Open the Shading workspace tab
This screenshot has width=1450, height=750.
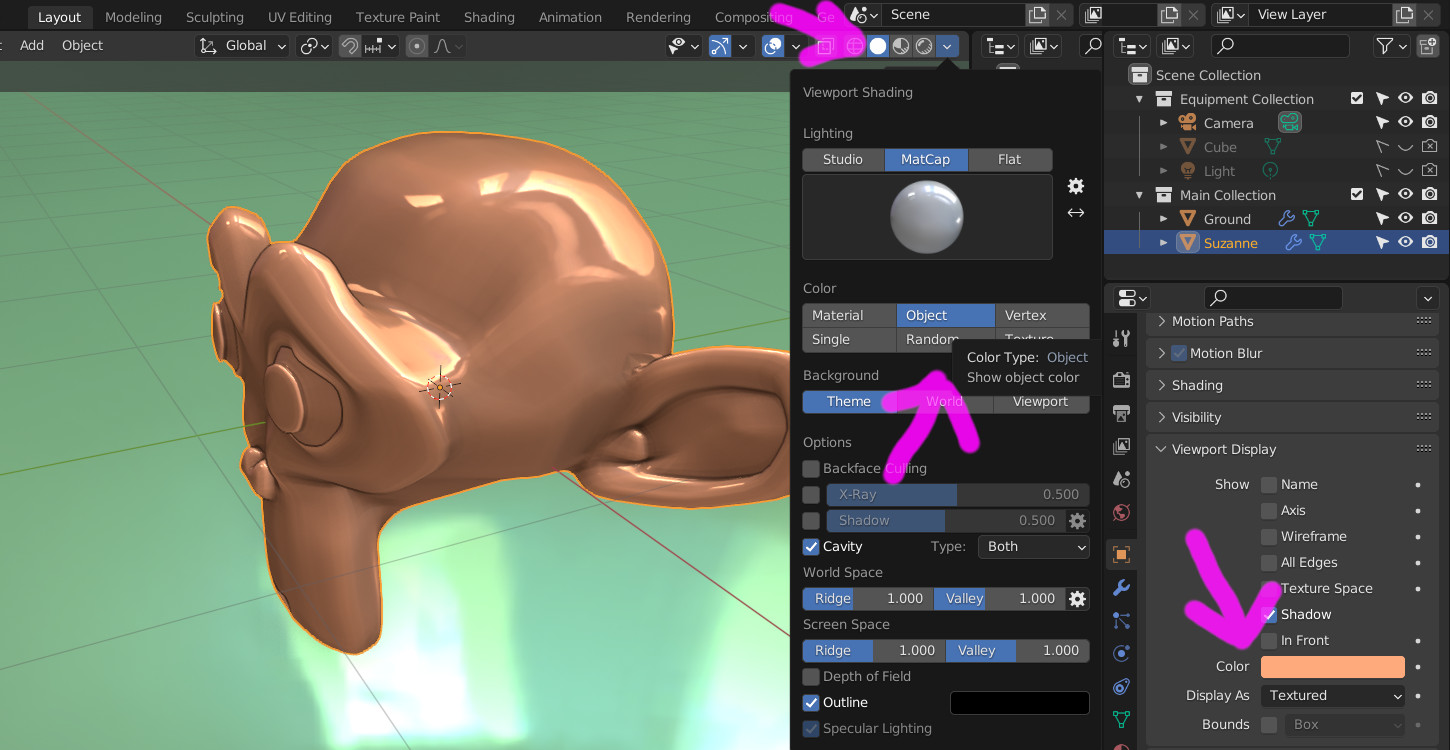(489, 17)
